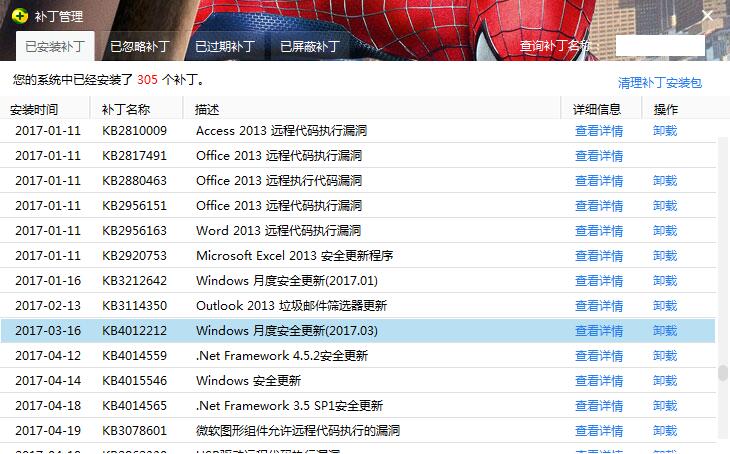
Task: Uninstall patch KB3078601
Action: tap(665, 431)
